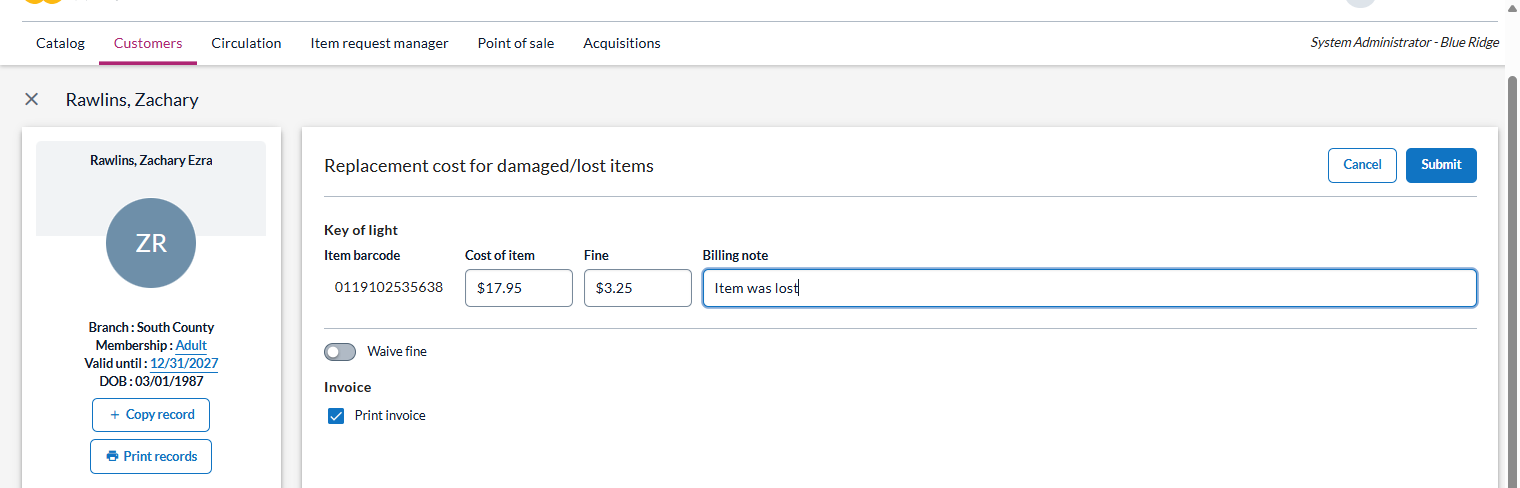Focus the Fine amount field
Viewport: 1520px width, 488px height.
[637, 288]
